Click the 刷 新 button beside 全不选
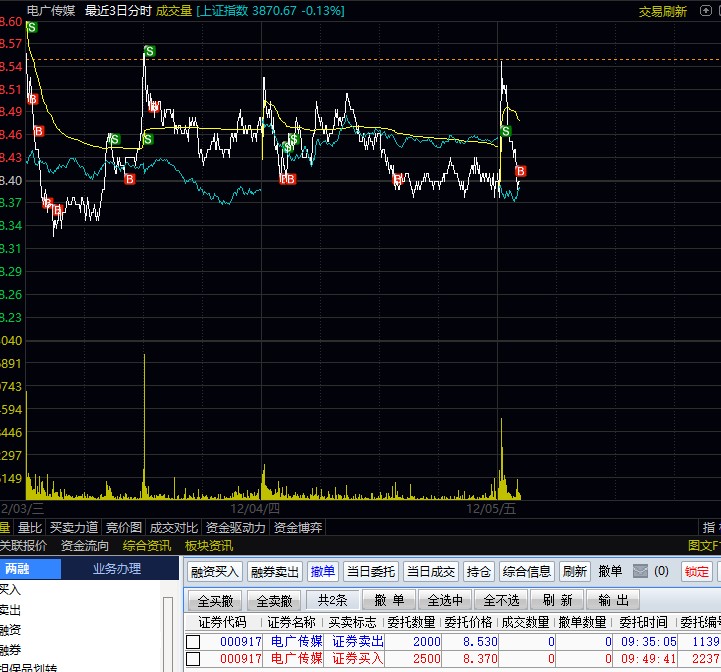Viewport: 721px width, 672px height. (557, 600)
